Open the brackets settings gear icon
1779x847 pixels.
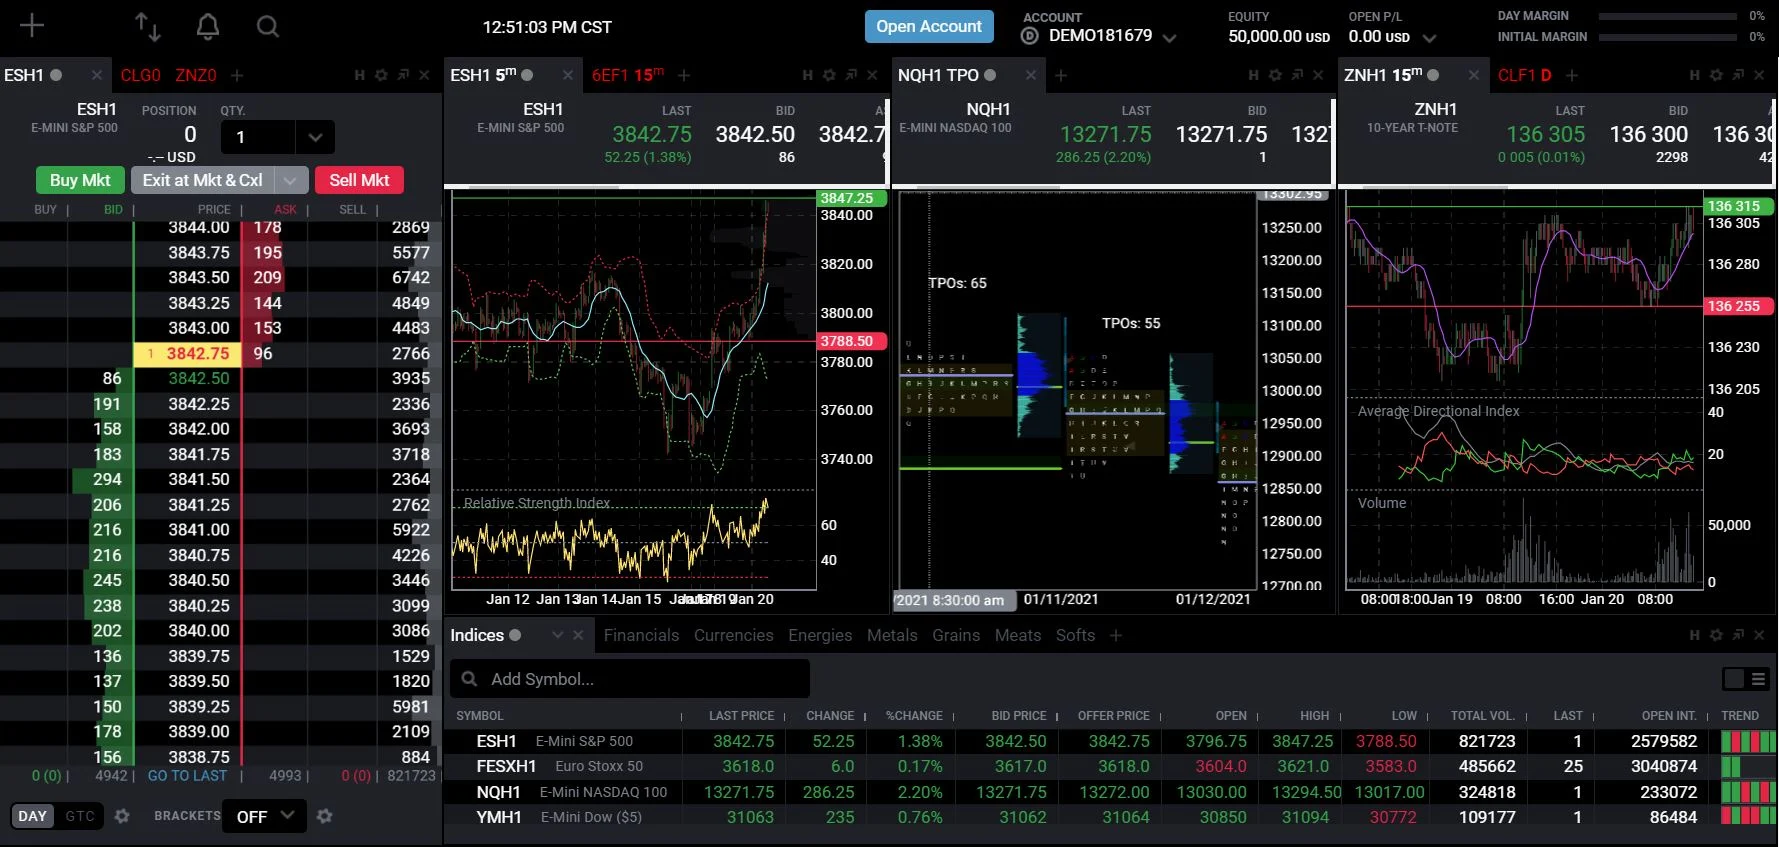coord(324,816)
